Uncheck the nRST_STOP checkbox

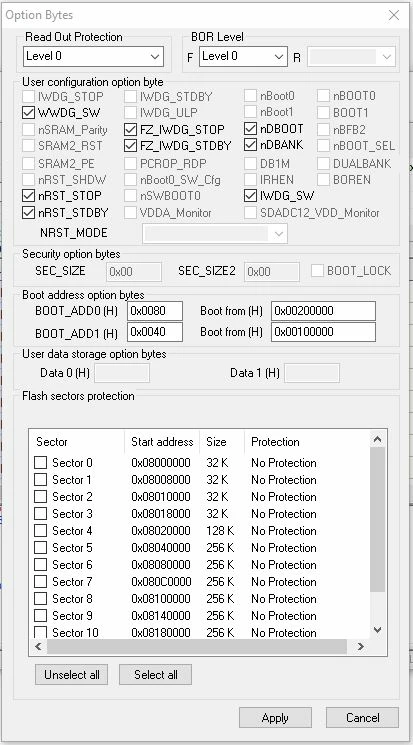coord(29,196)
